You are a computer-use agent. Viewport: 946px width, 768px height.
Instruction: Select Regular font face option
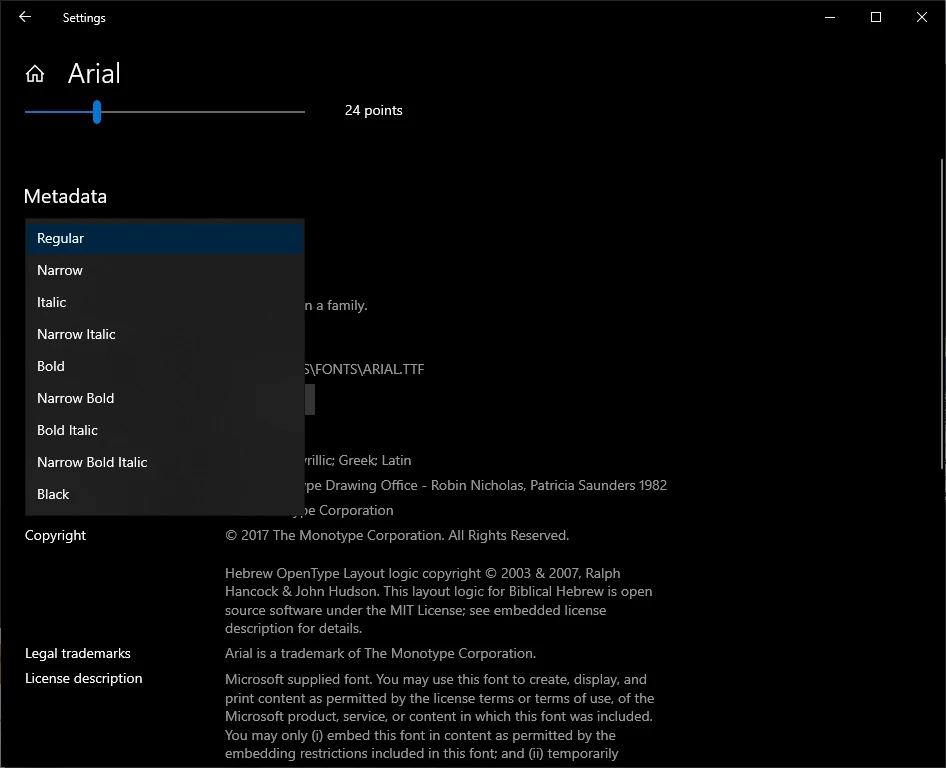click(165, 238)
